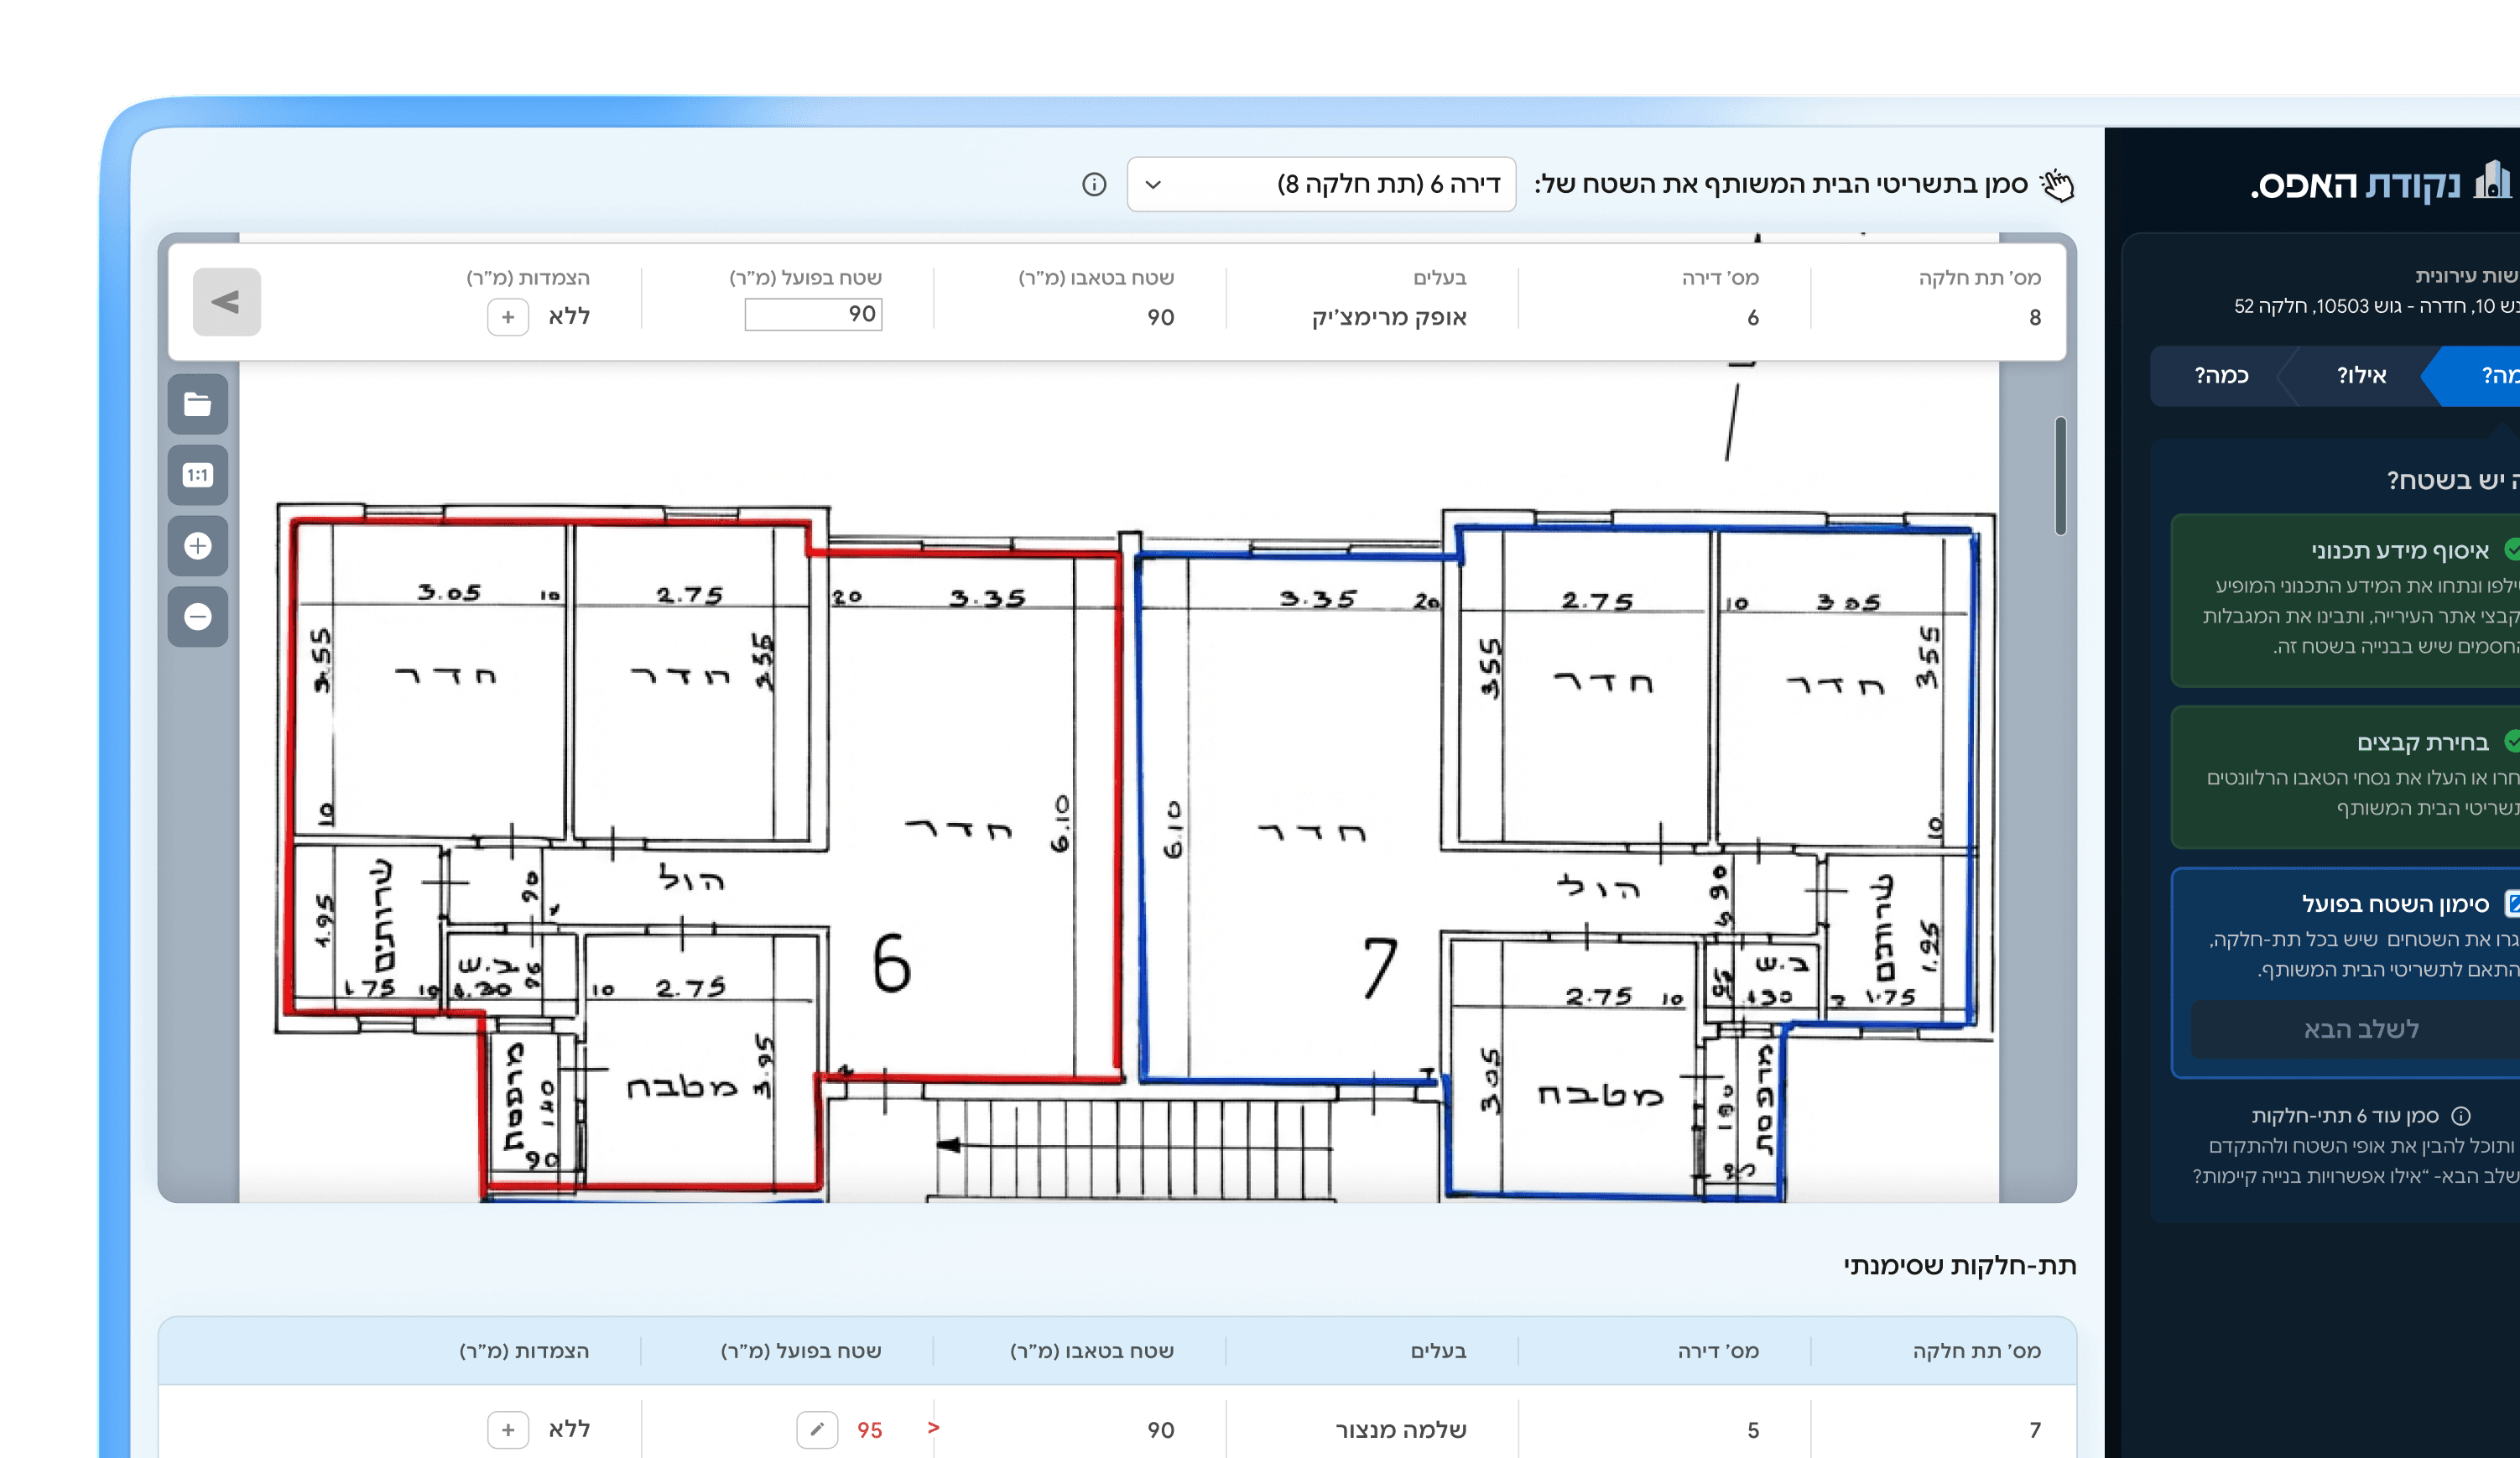Click the info icon by 'סמן עוד 6 תתי-חלקות'
The height and width of the screenshot is (1458, 2520).
click(2462, 1116)
